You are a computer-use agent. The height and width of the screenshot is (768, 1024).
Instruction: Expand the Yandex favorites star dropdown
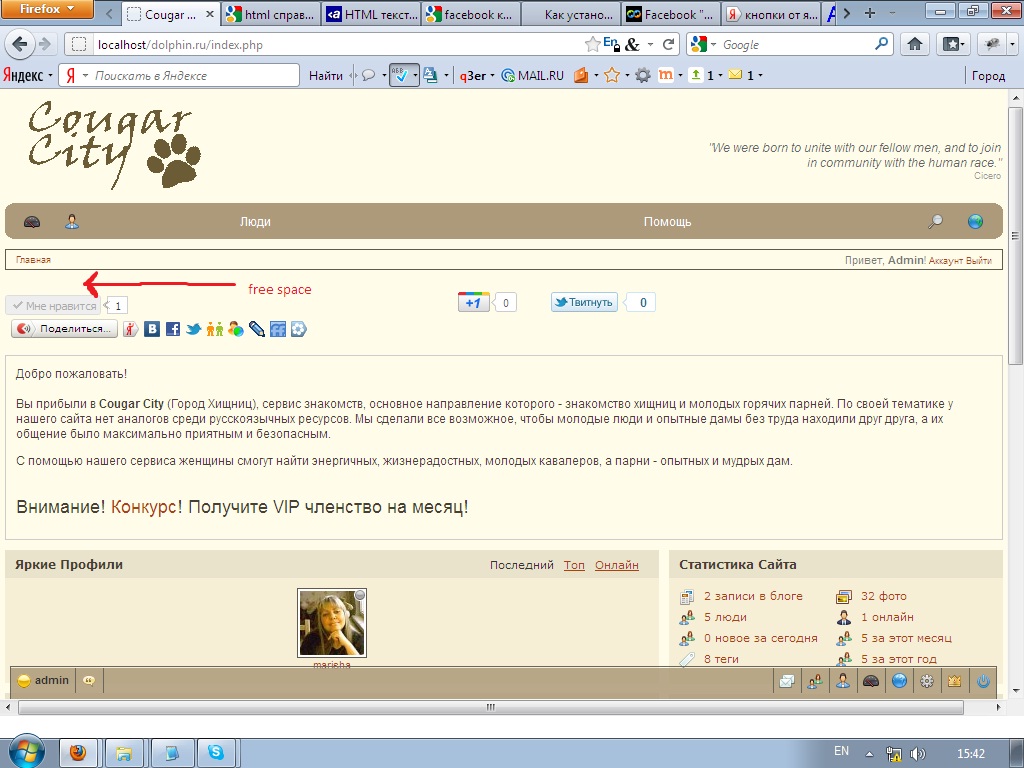pos(627,76)
